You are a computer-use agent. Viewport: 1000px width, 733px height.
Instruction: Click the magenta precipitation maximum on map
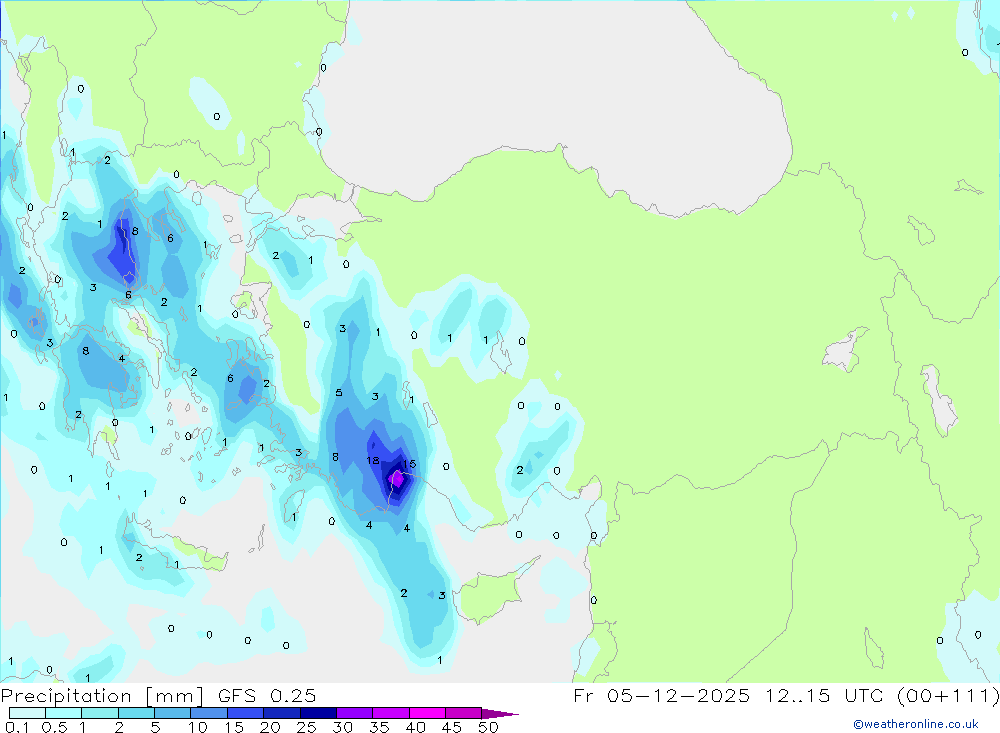[x=397, y=478]
